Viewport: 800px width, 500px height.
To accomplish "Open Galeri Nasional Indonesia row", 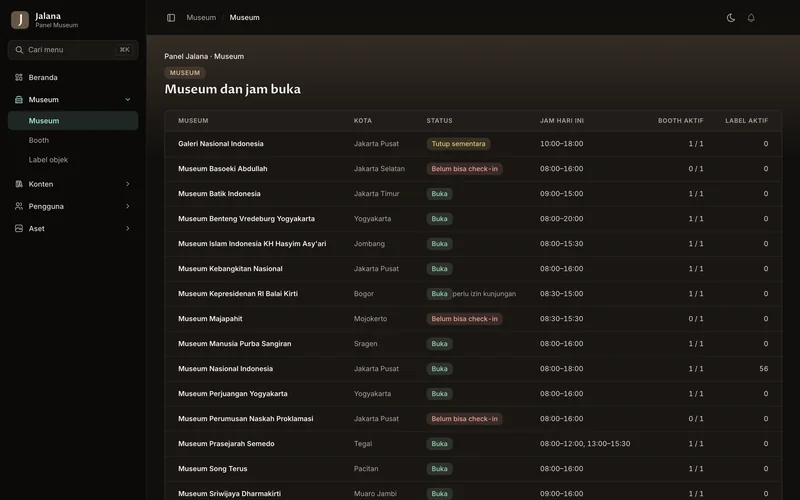I will (x=473, y=144).
